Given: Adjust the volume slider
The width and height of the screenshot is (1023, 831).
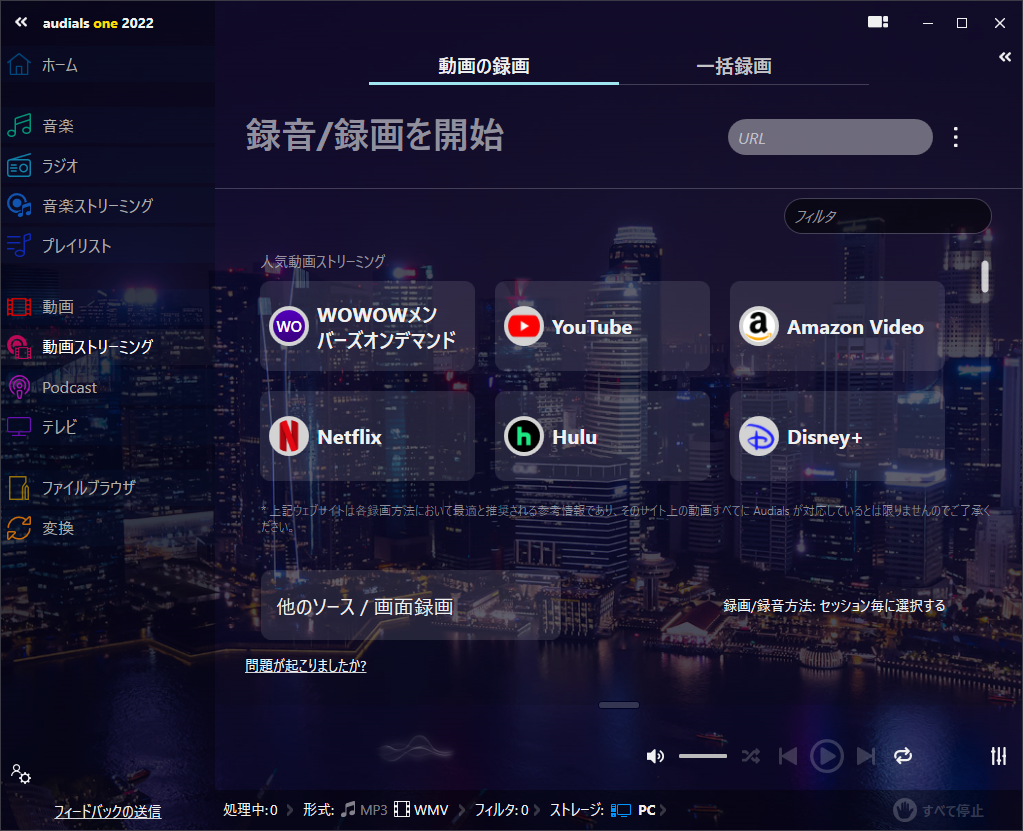Looking at the screenshot, I should [703, 756].
